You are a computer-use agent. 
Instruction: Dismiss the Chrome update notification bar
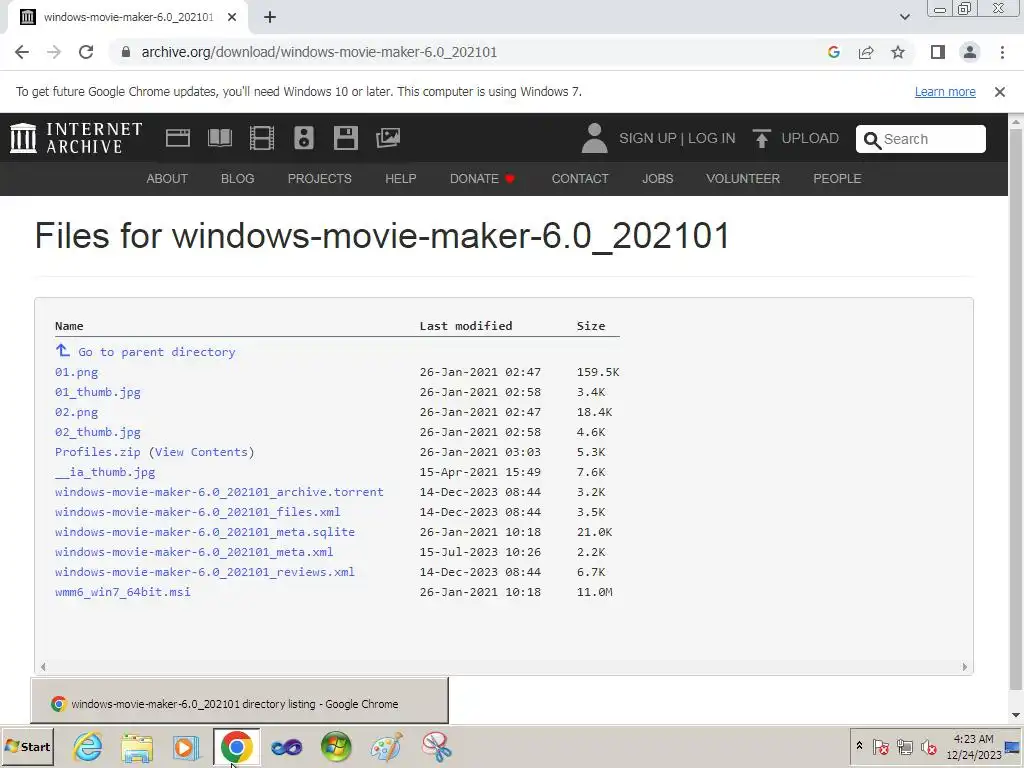click(1000, 92)
